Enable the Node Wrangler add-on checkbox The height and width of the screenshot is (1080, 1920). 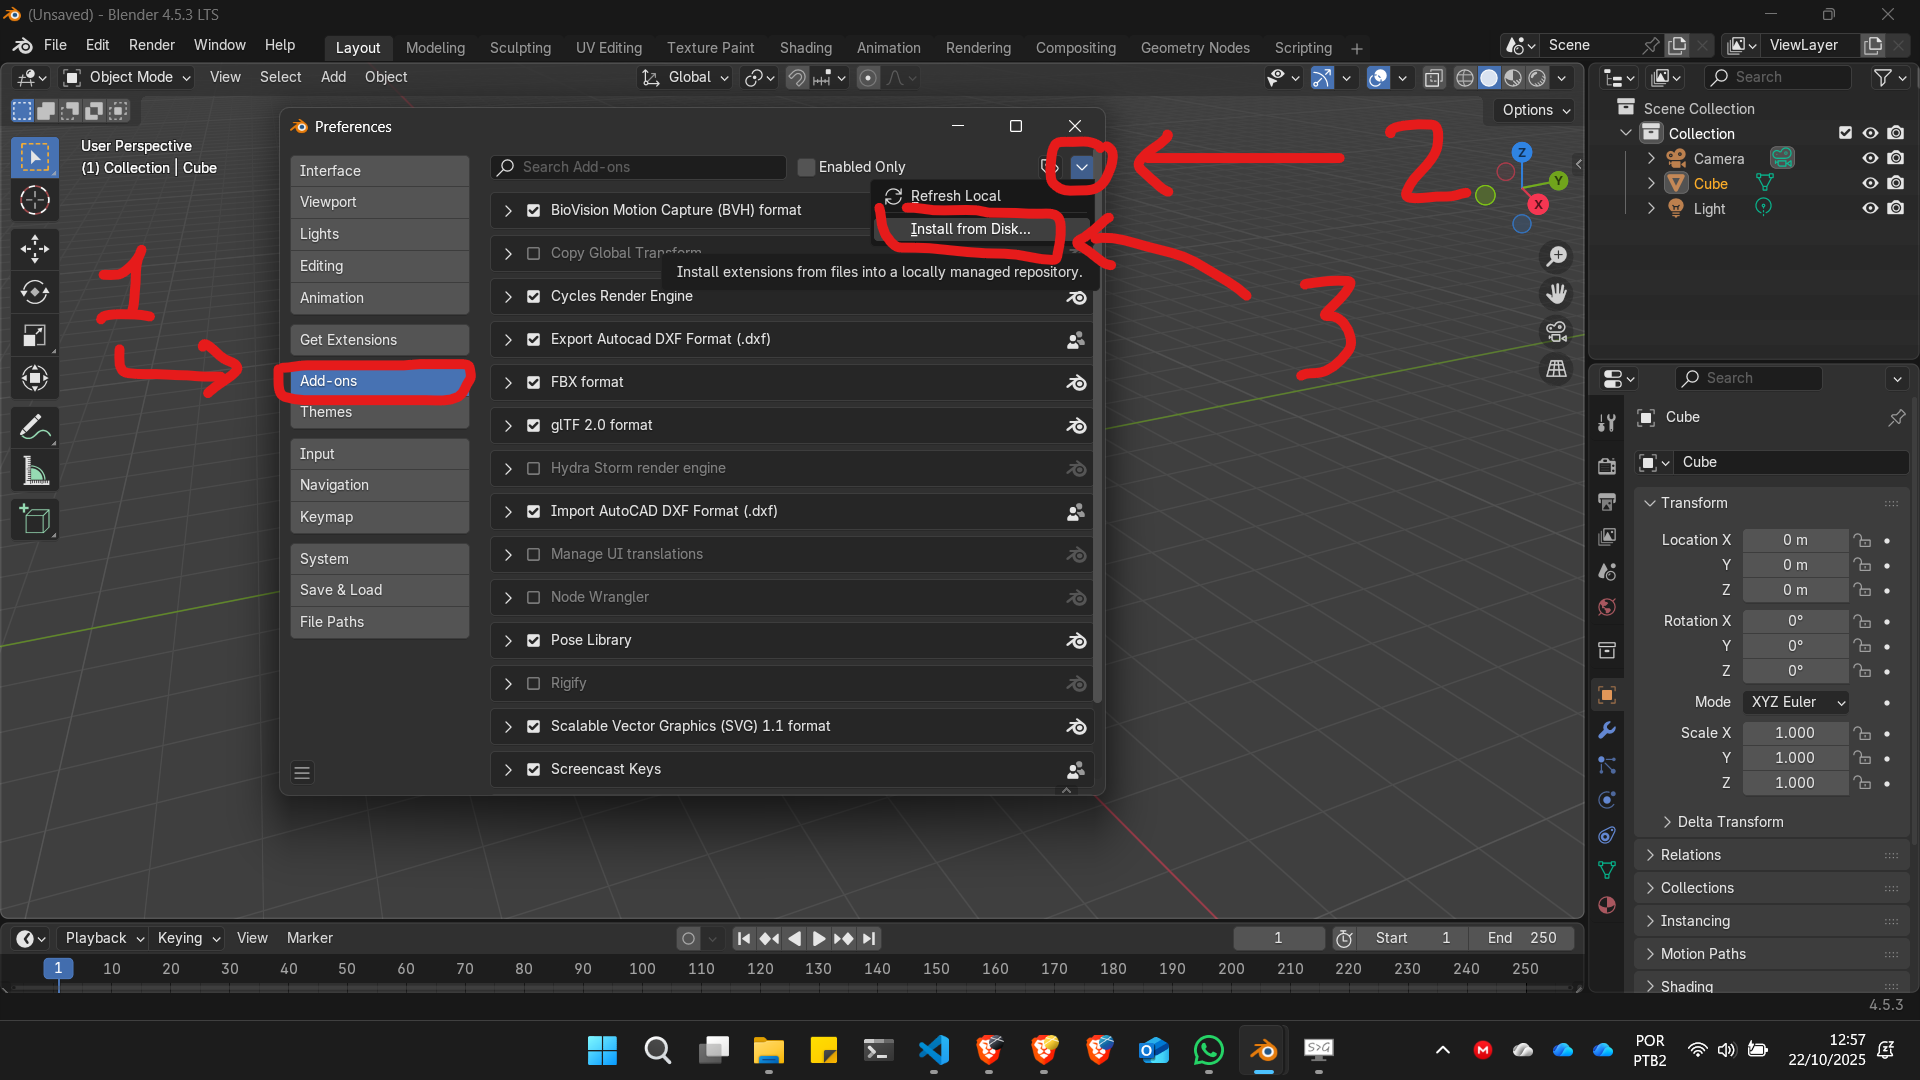(533, 597)
